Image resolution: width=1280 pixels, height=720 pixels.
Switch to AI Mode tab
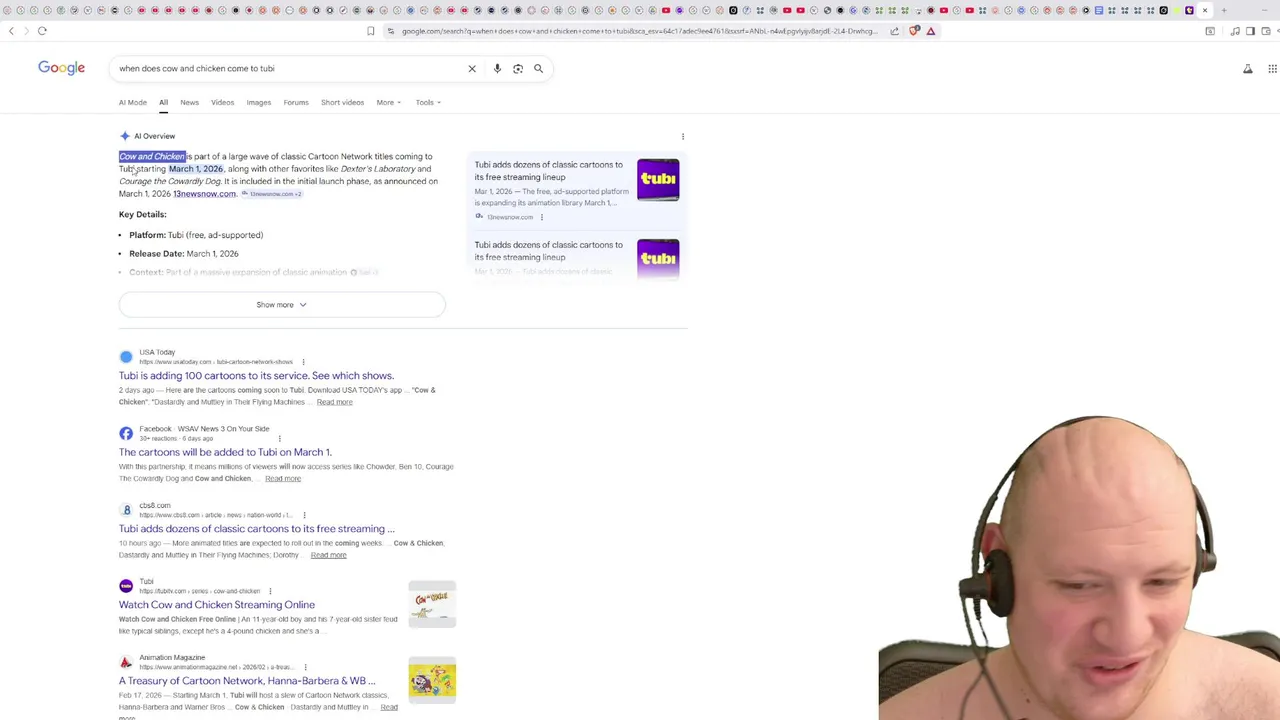(132, 102)
